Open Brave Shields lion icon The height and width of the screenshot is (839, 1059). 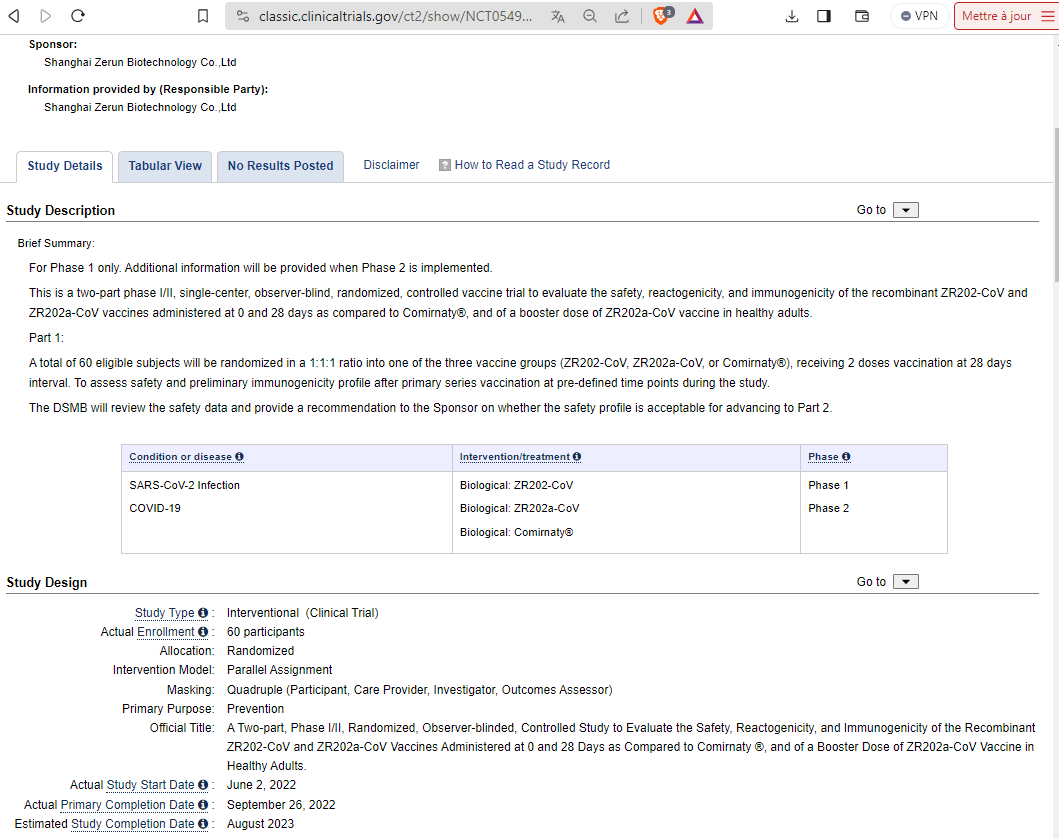coord(661,16)
